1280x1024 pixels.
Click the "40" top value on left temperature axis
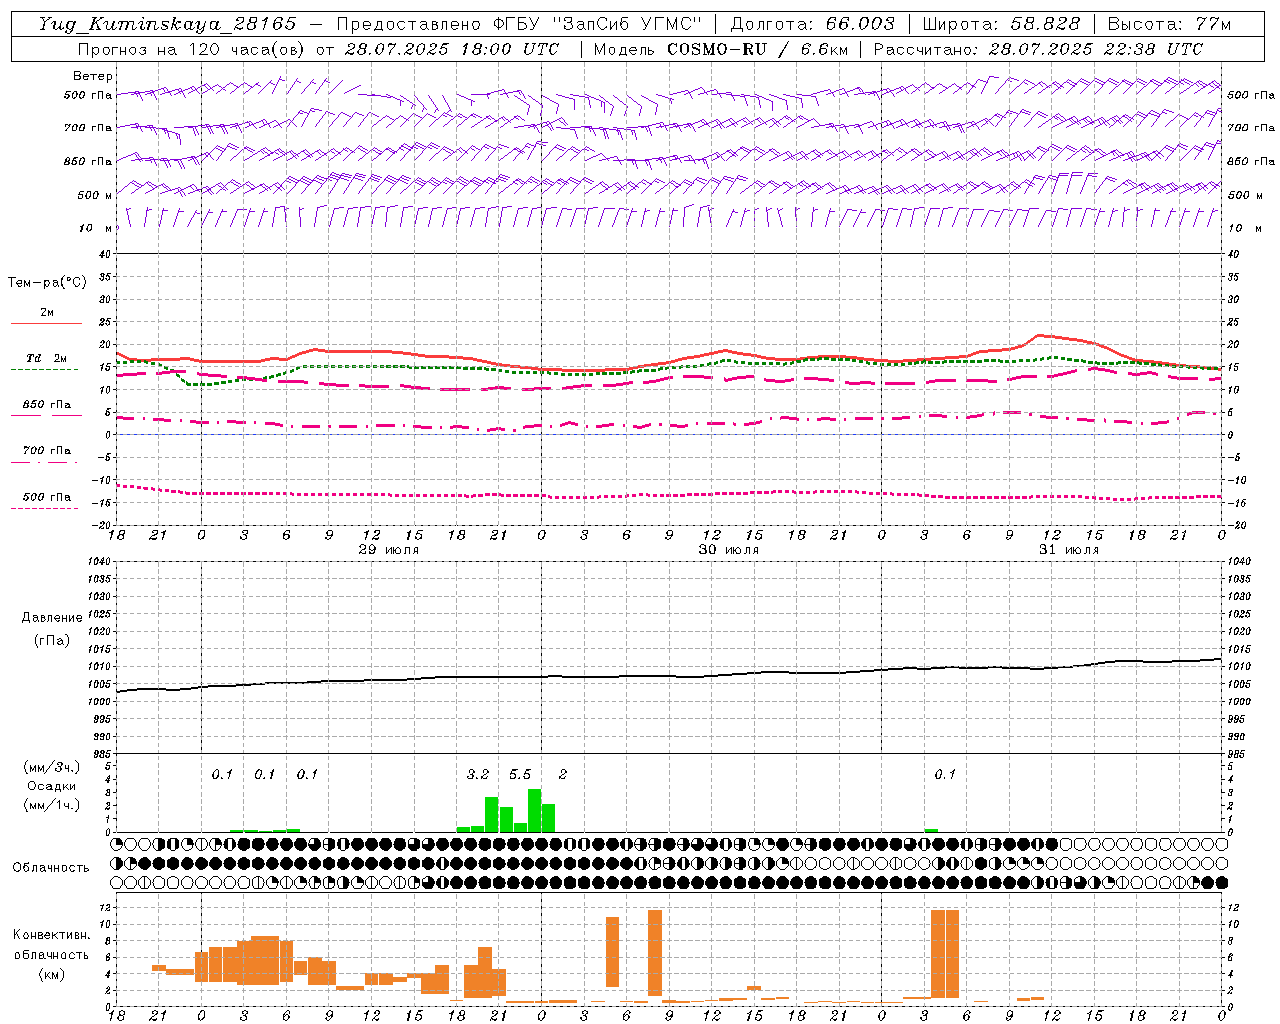click(104, 255)
